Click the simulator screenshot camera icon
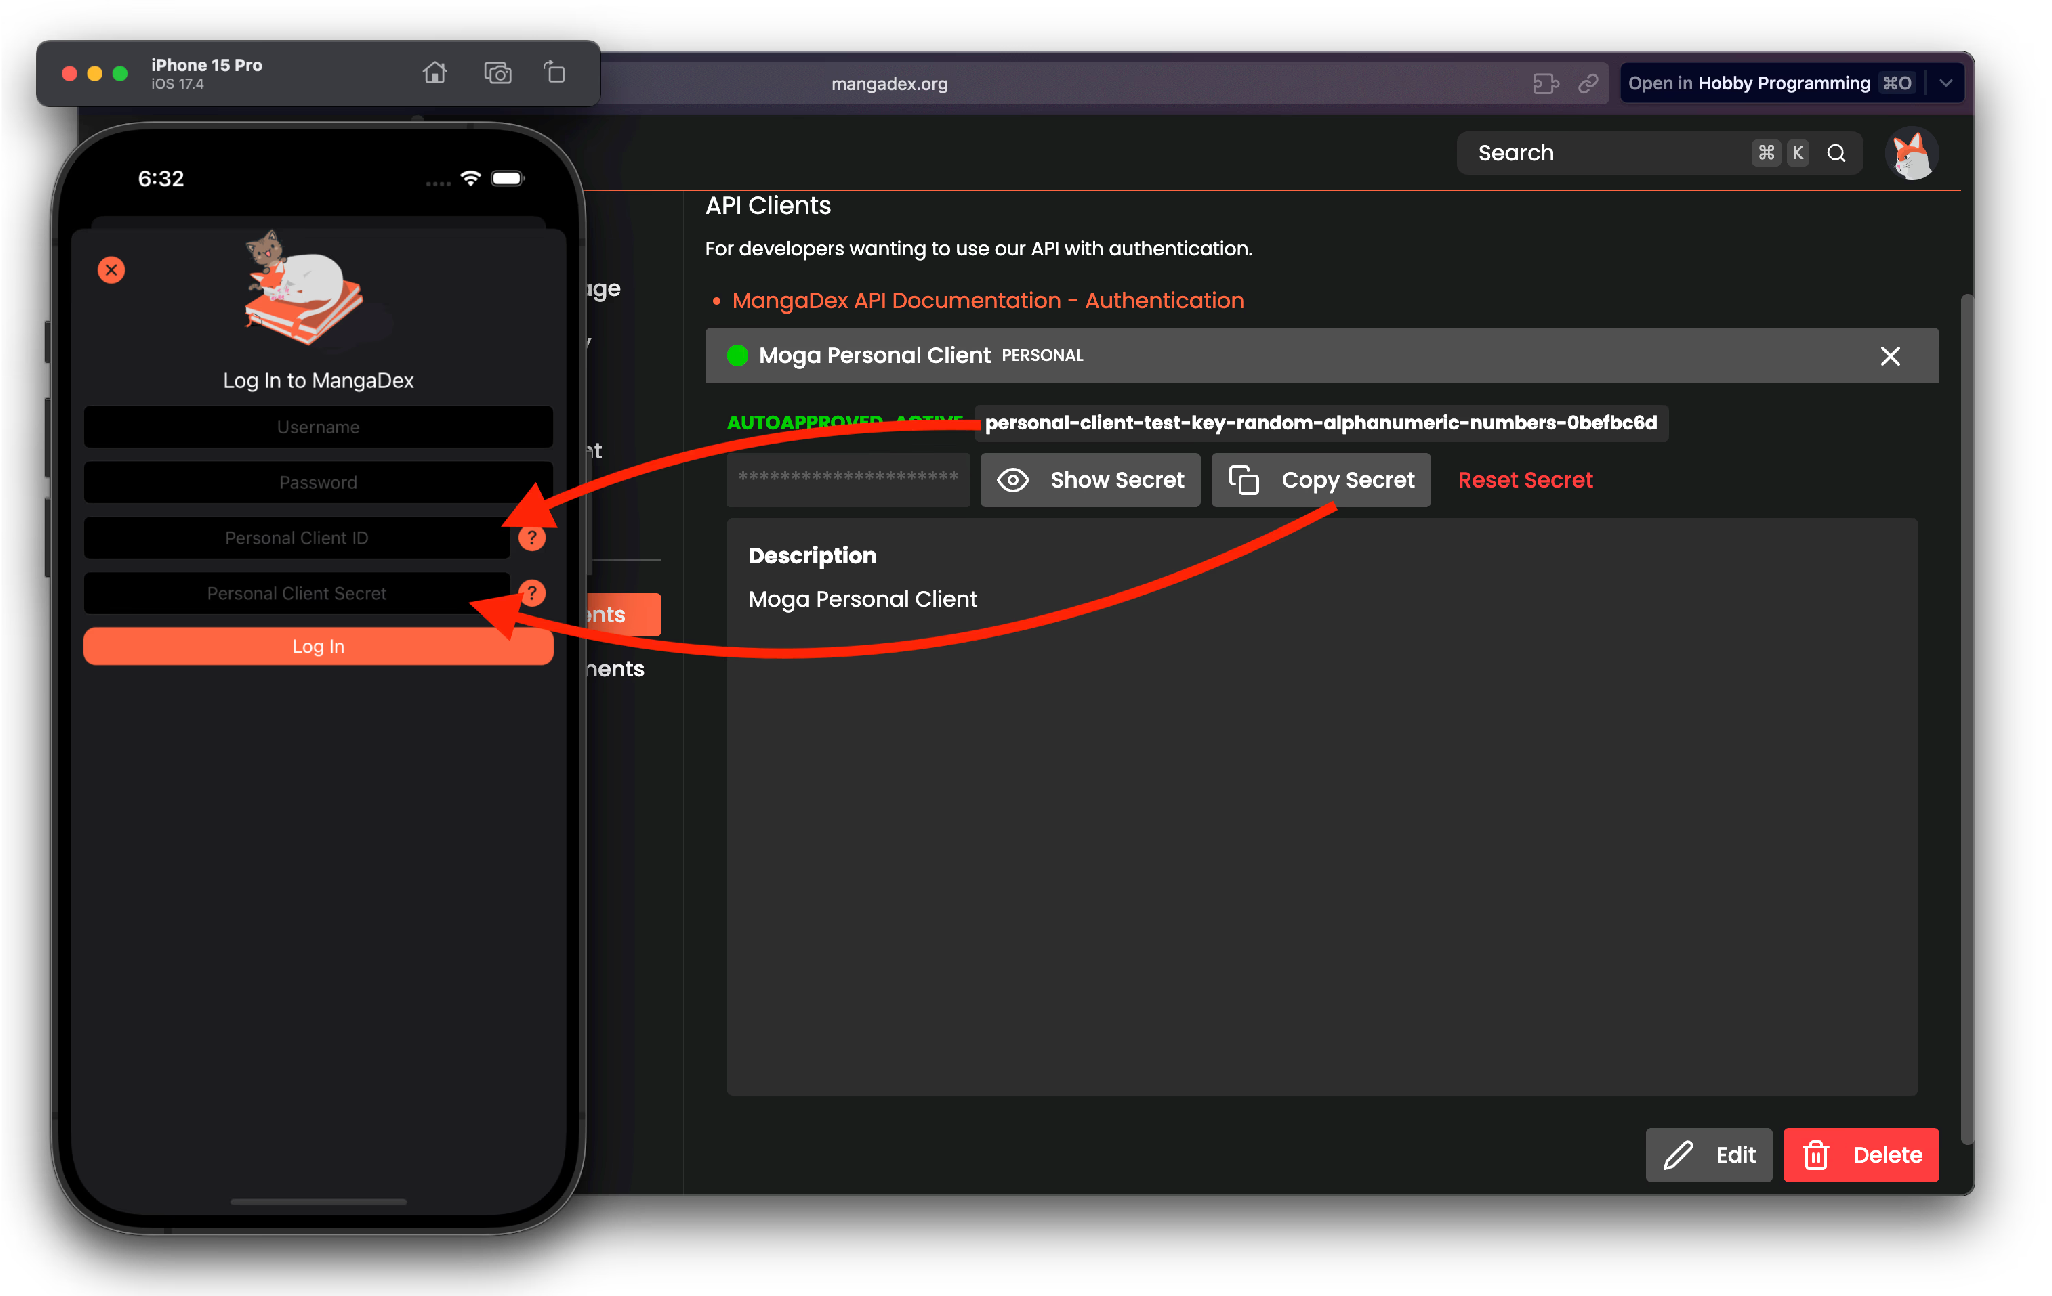2052x1296 pixels. tap(497, 73)
